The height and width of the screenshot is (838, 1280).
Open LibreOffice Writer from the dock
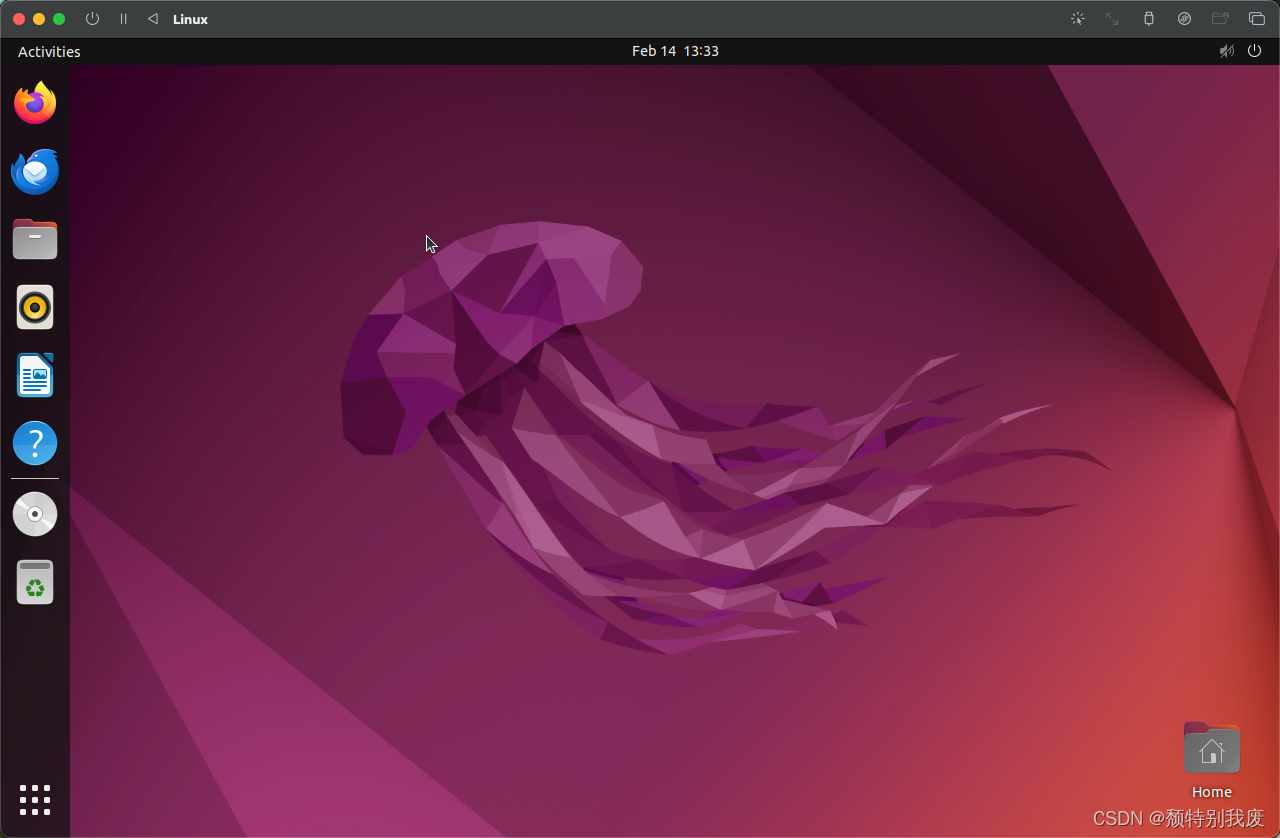pyautogui.click(x=35, y=375)
